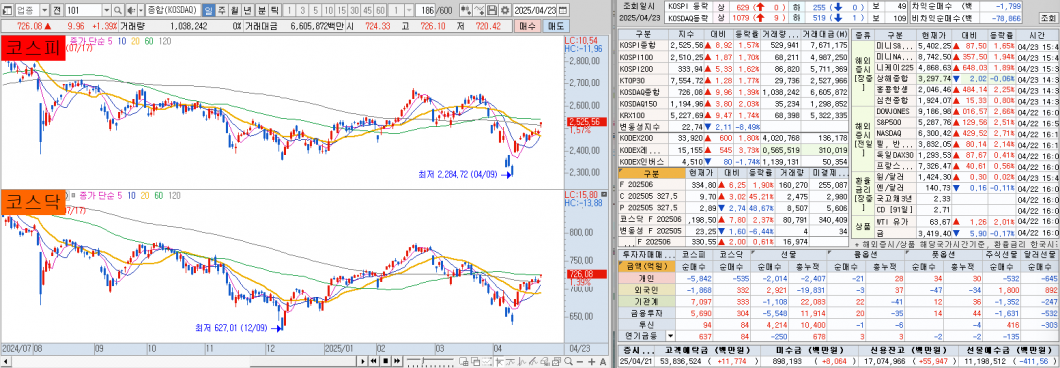Select the 월 monthly chart period
The width and height of the screenshot is (1060, 368).
point(235,10)
